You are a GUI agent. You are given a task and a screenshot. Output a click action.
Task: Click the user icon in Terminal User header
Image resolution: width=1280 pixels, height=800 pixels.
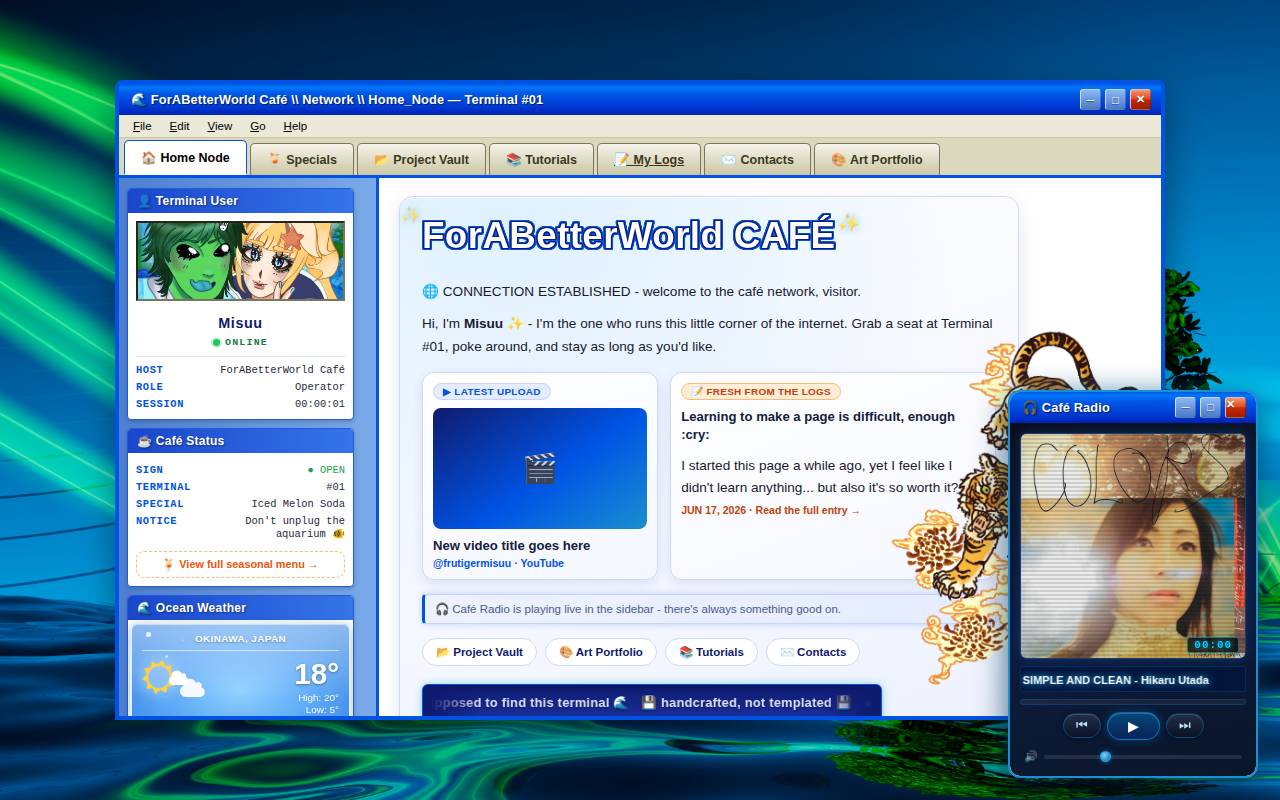144,201
